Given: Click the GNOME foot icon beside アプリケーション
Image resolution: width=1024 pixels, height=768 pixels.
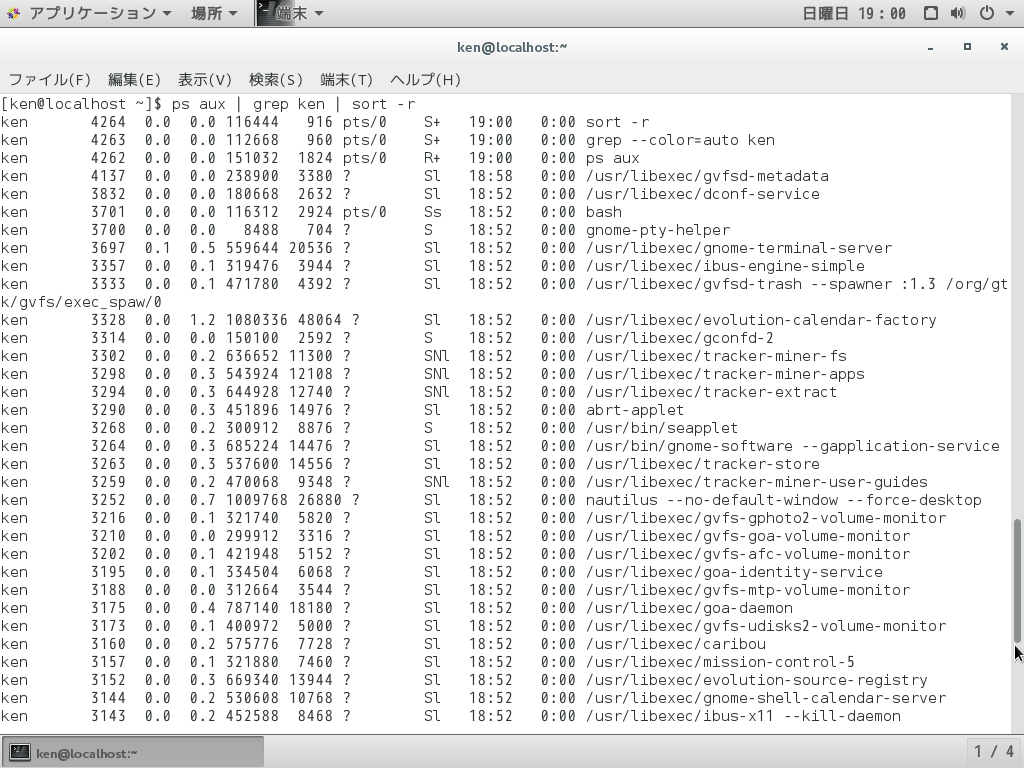Looking at the screenshot, I should (13, 13).
